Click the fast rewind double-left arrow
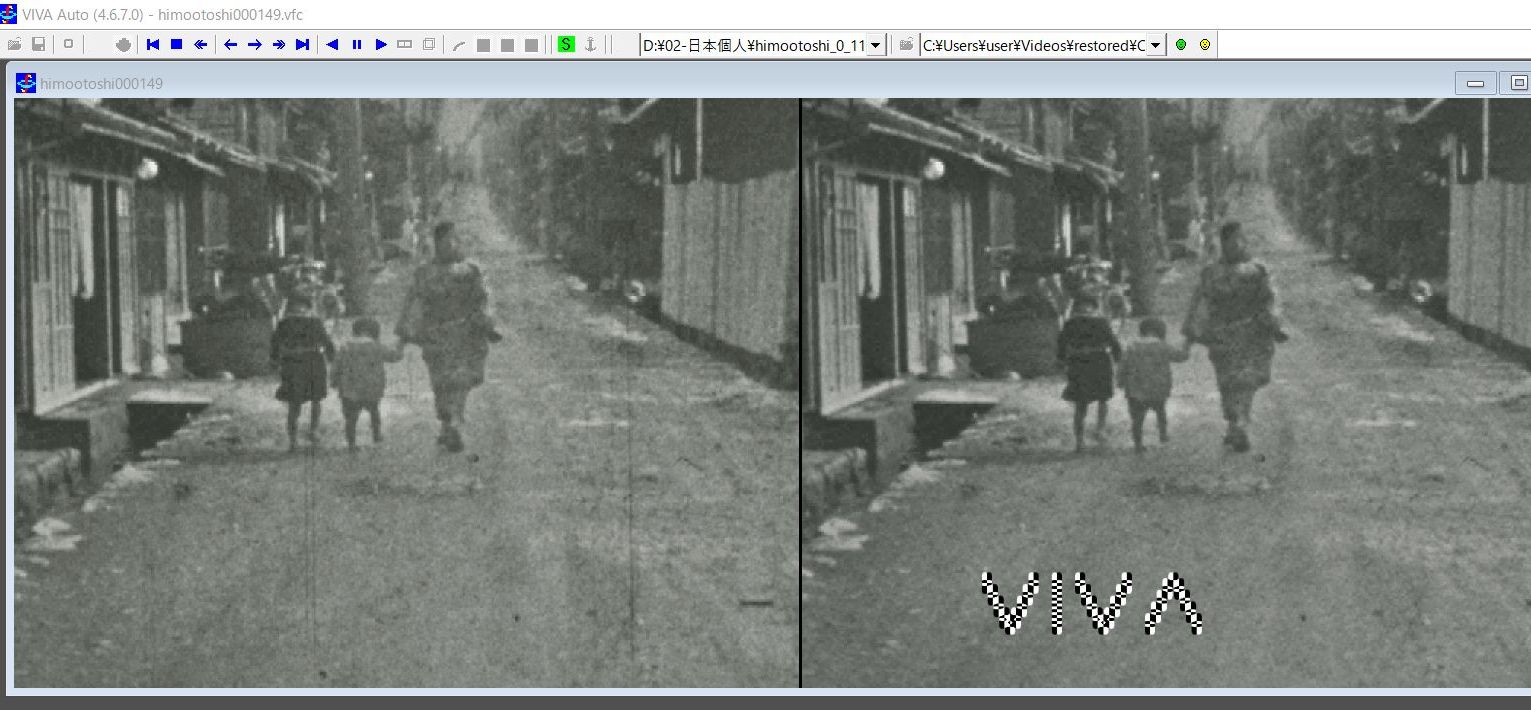The image size is (1531, 710). tap(200, 45)
